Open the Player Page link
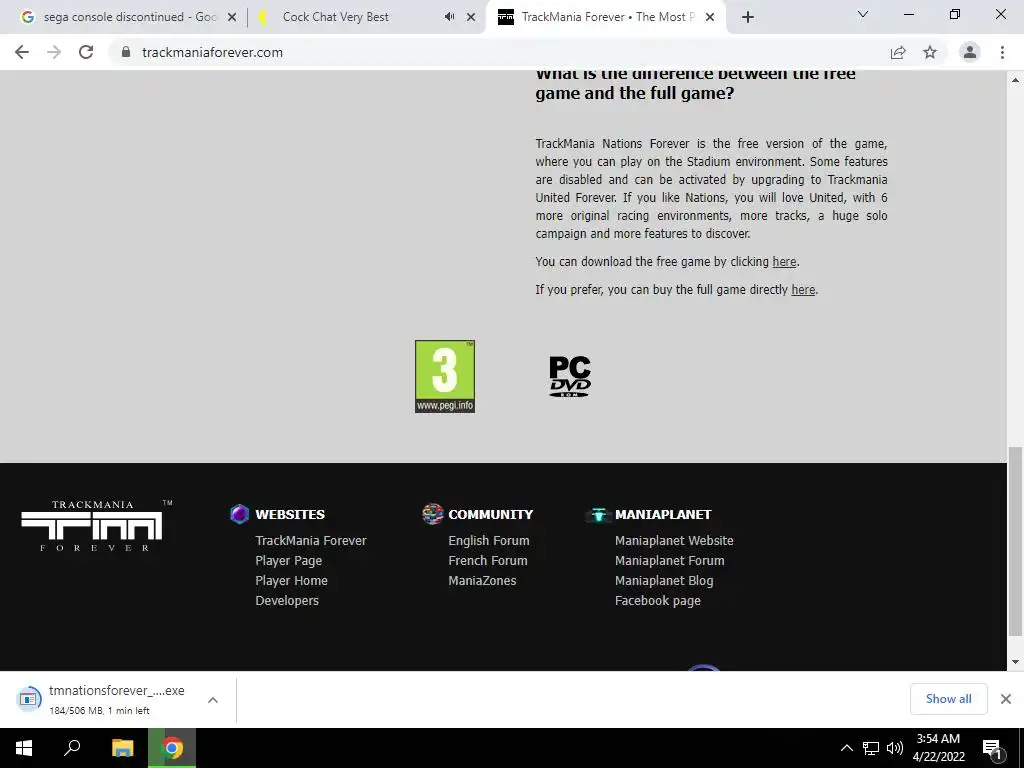The image size is (1024, 768). pyautogui.click(x=289, y=561)
